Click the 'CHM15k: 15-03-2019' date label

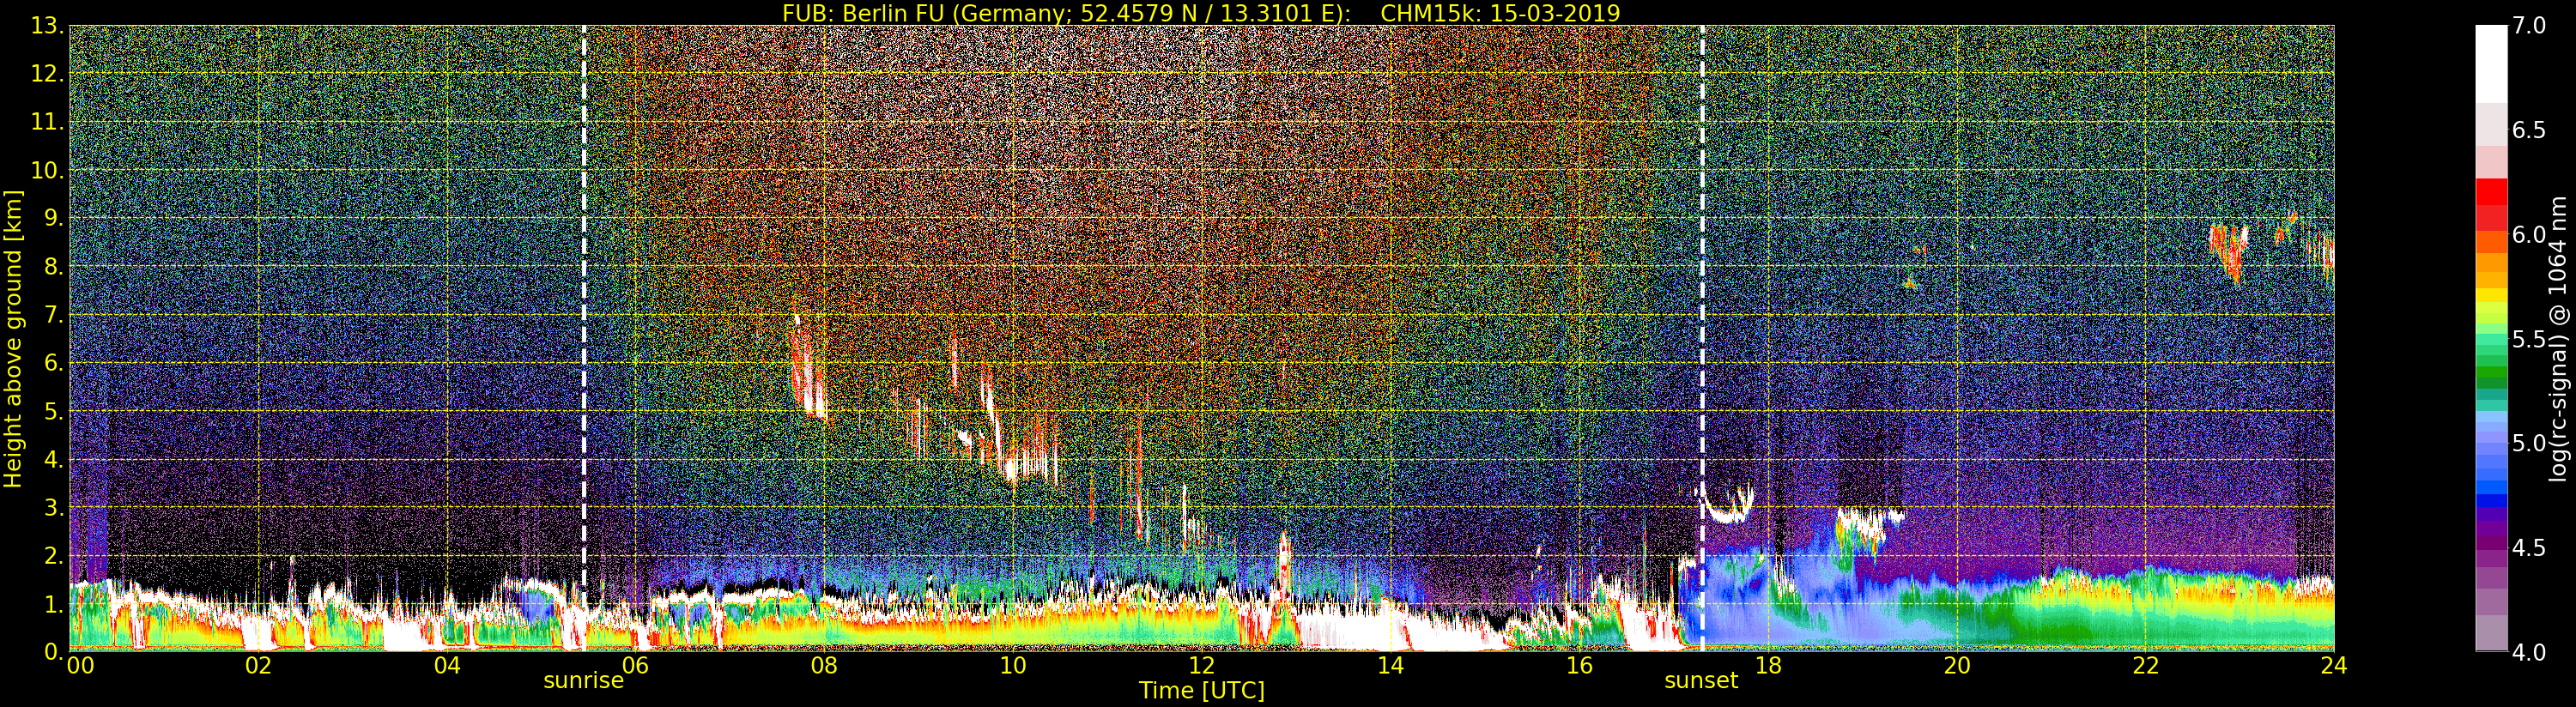click(x=1500, y=13)
